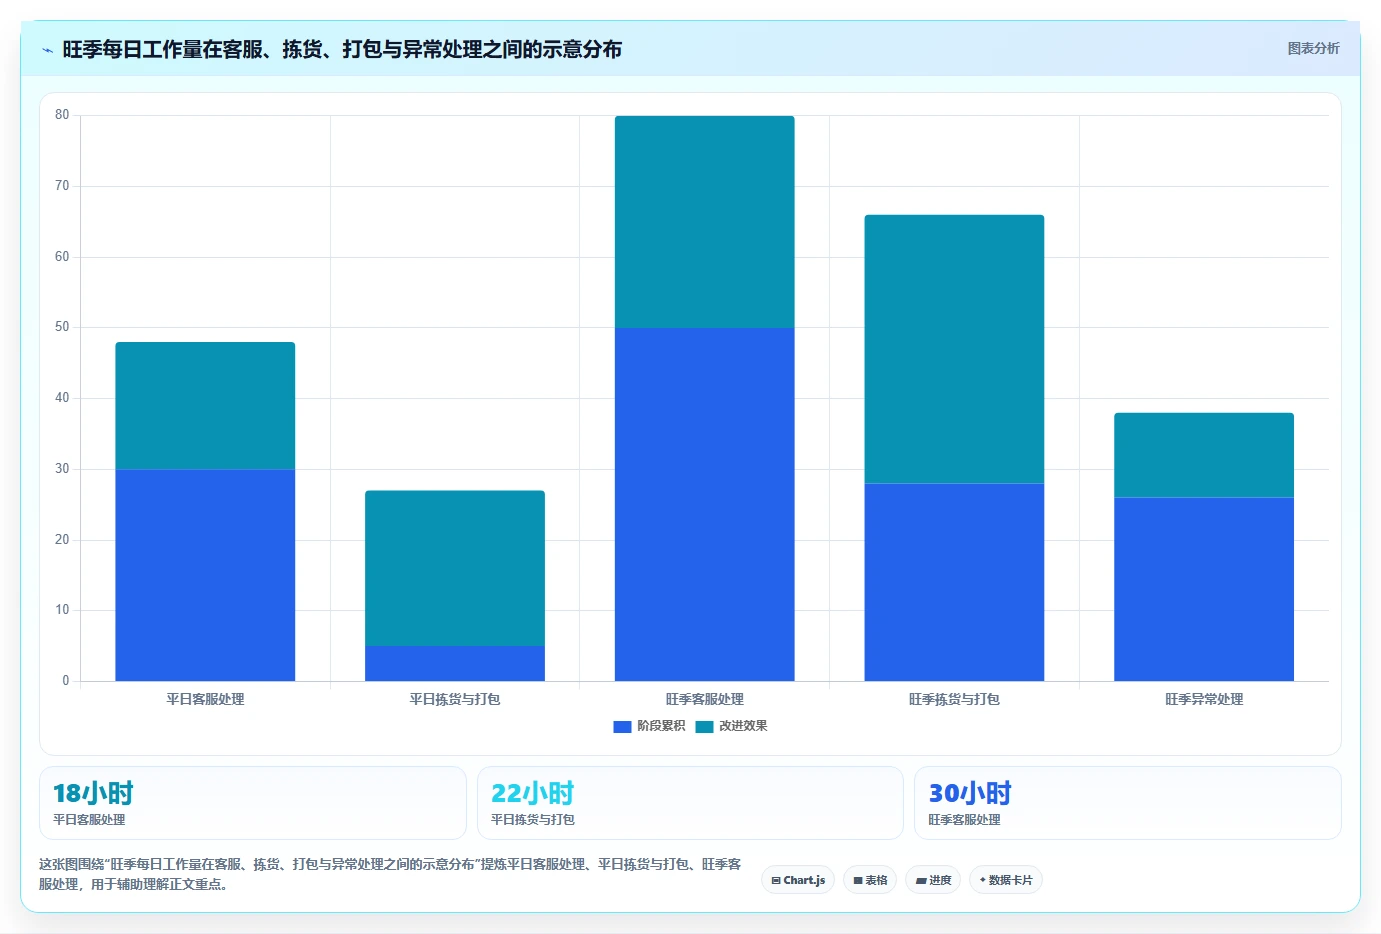Click the blue segment of 旺季客服处理 bar
Screen dimensions: 1381x934
(x=705, y=504)
